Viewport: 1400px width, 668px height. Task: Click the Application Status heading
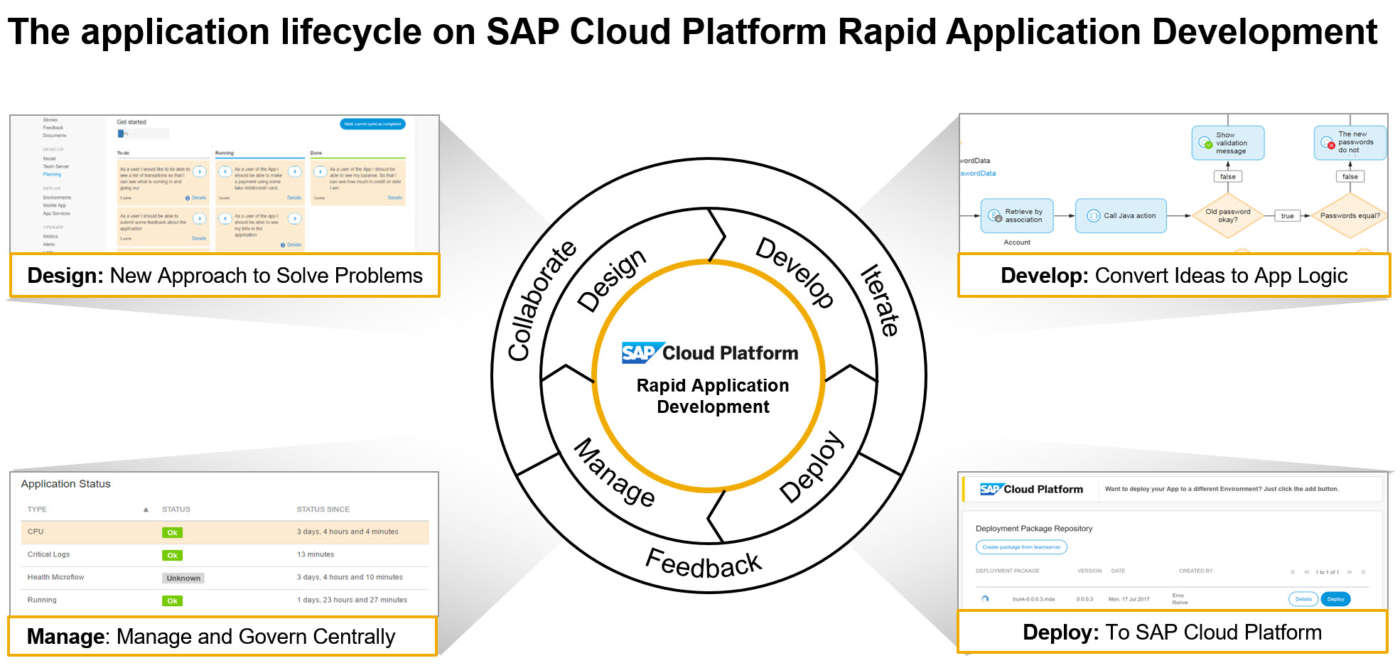pyautogui.click(x=66, y=484)
